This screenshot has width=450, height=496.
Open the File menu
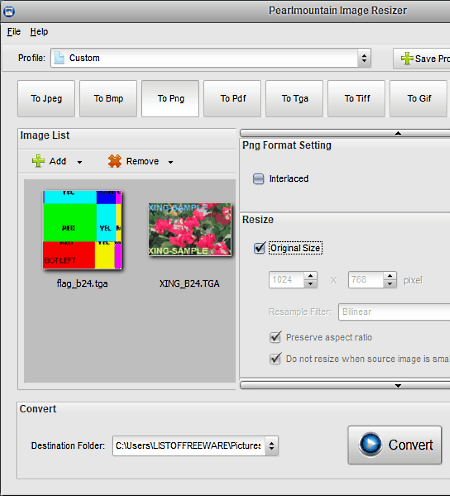14,32
